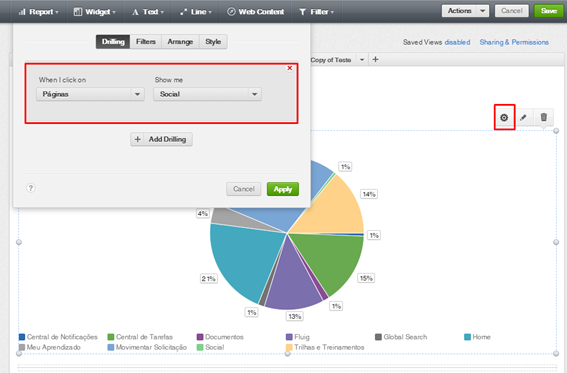Open the Páginas 'When I click on' dropdown
Viewport: 567px width, 373px height.
click(x=90, y=94)
